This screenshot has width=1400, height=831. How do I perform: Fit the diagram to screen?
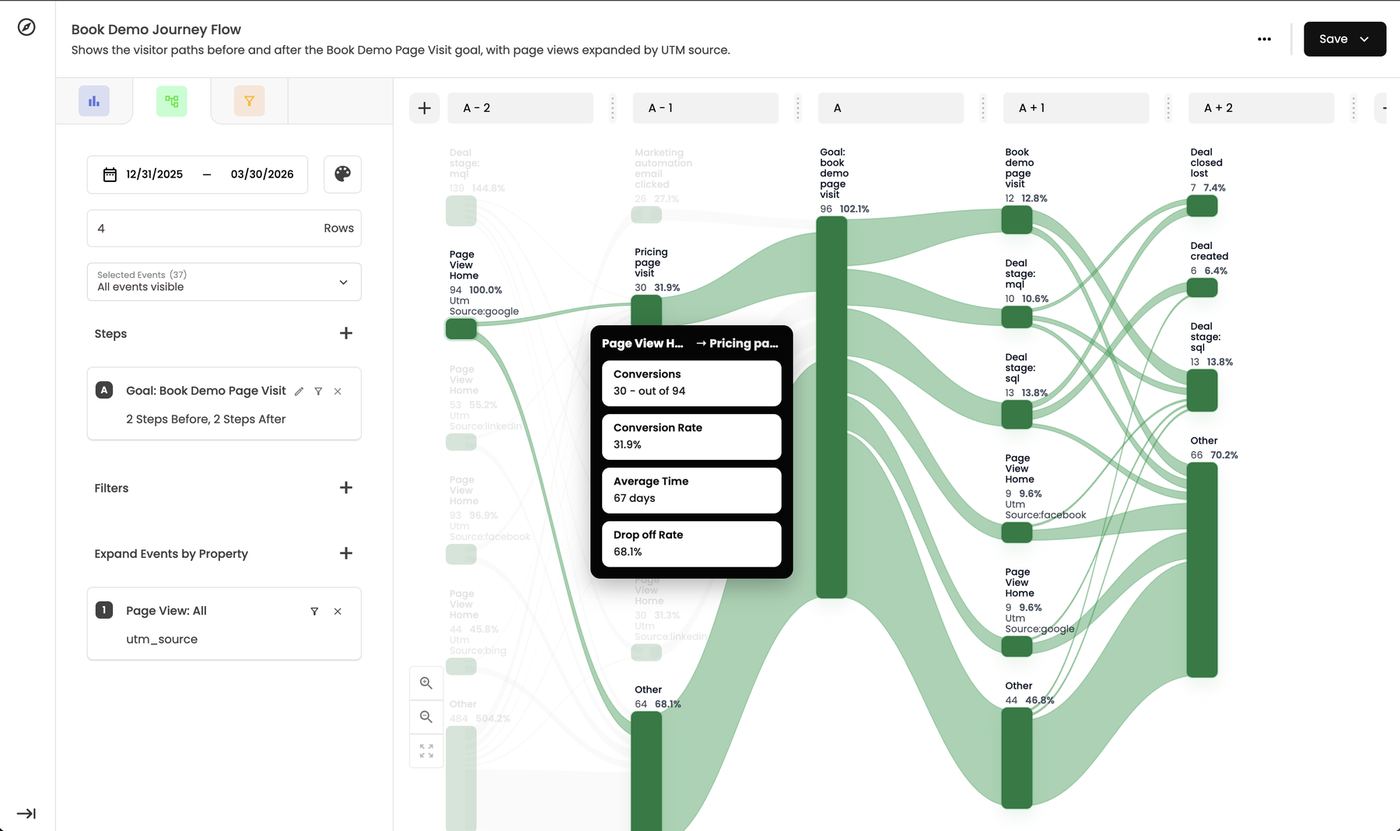[x=426, y=751]
